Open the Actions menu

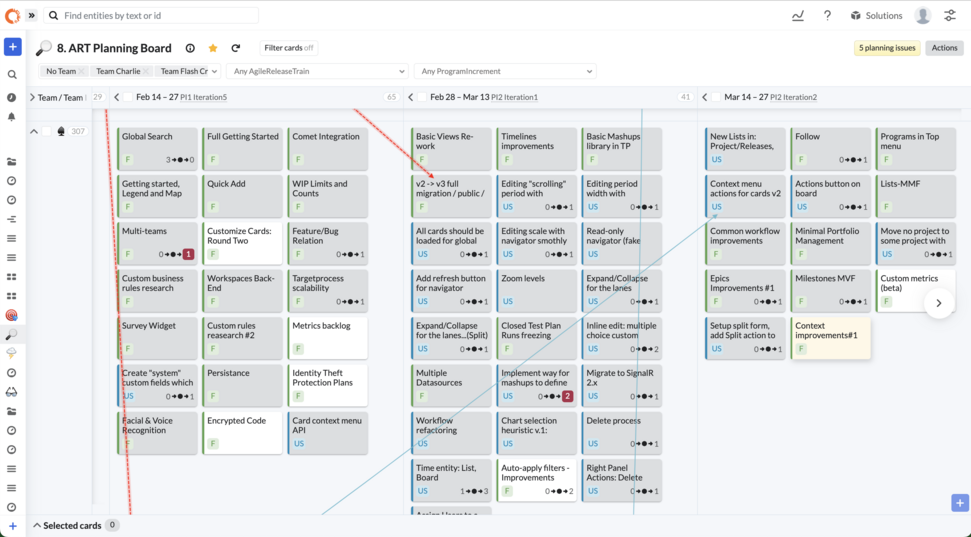coord(944,48)
